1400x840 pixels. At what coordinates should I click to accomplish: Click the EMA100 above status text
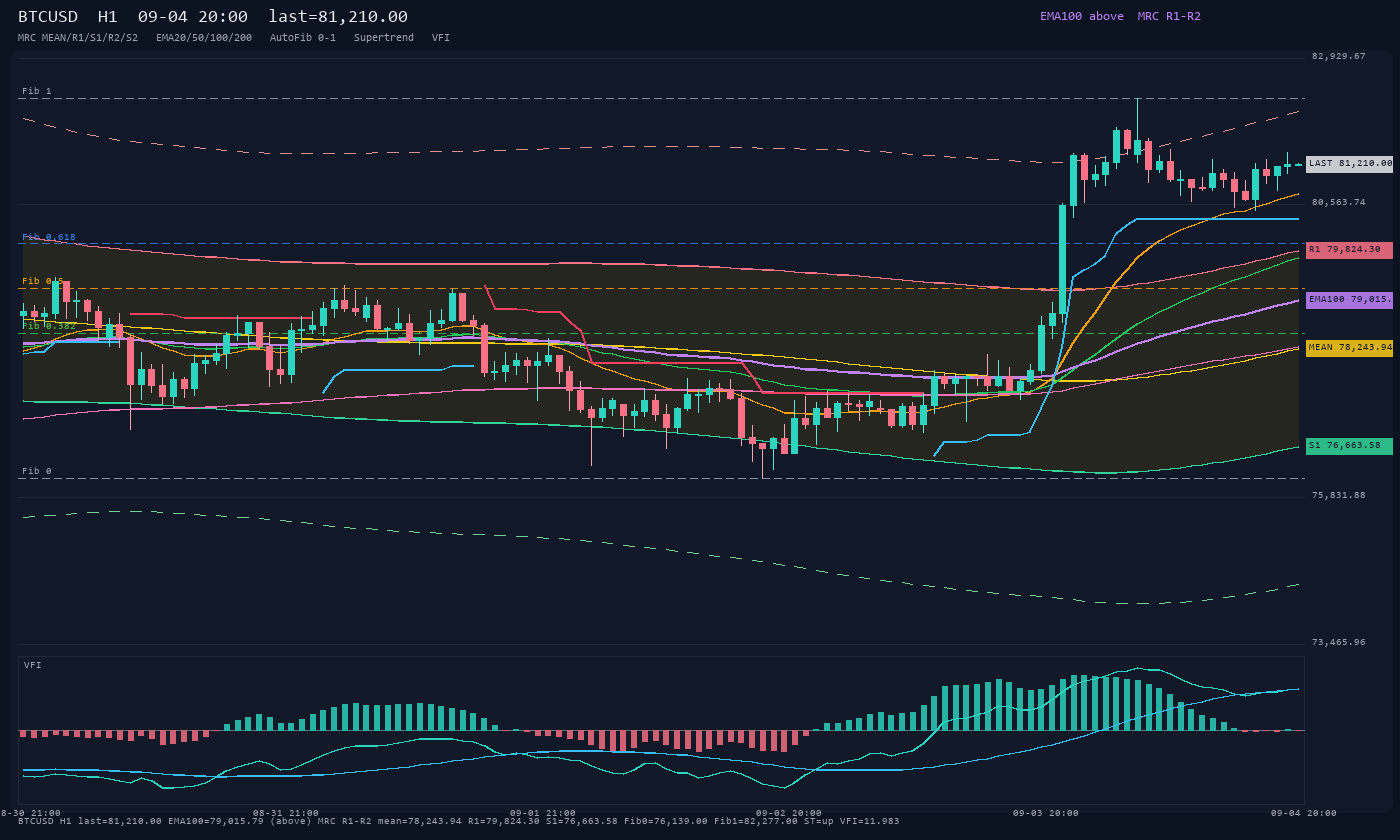tap(1081, 16)
